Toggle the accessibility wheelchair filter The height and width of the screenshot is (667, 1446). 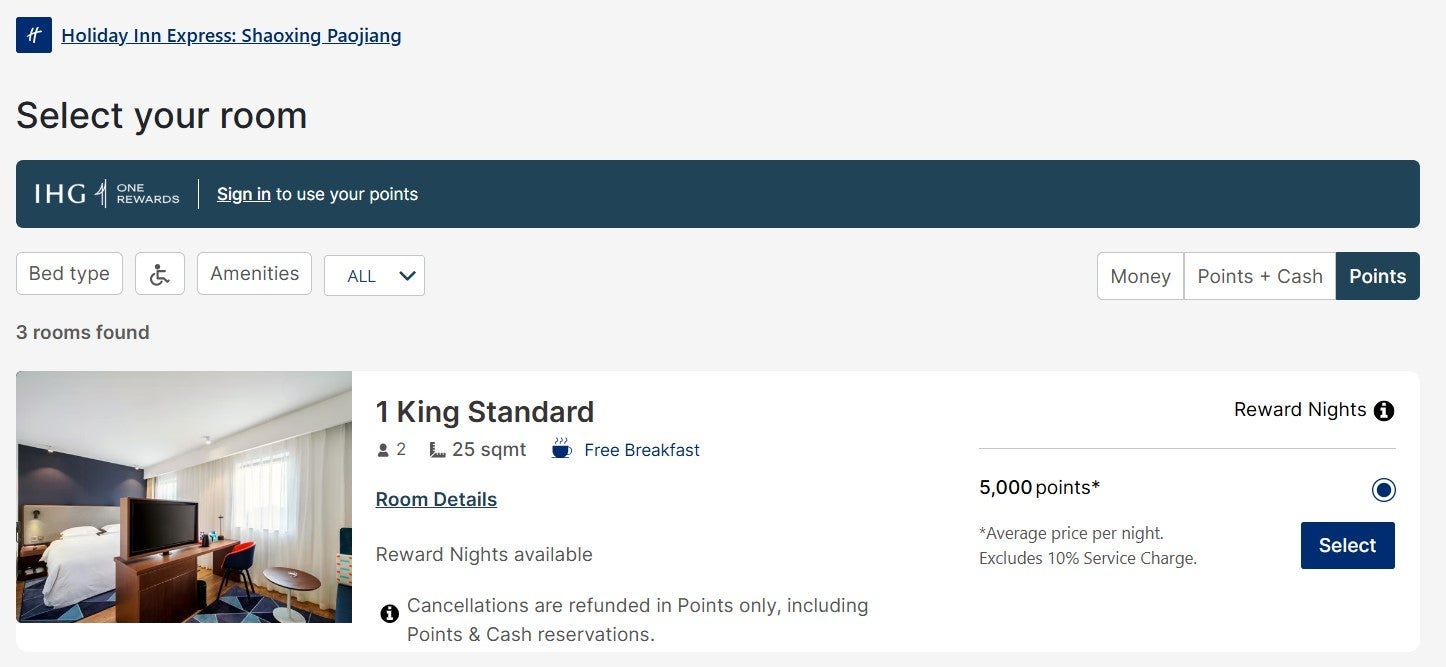click(x=160, y=274)
